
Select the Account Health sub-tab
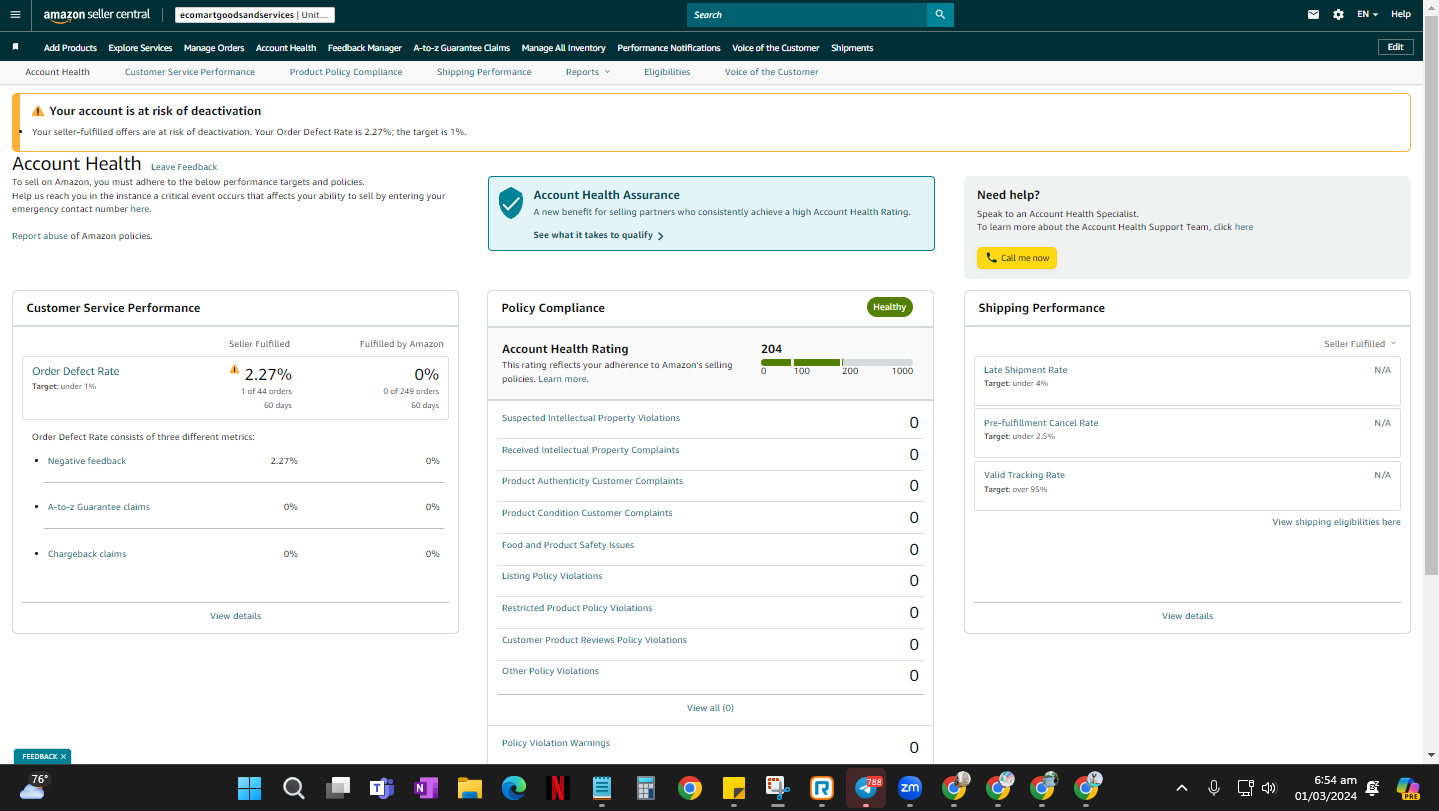click(57, 72)
